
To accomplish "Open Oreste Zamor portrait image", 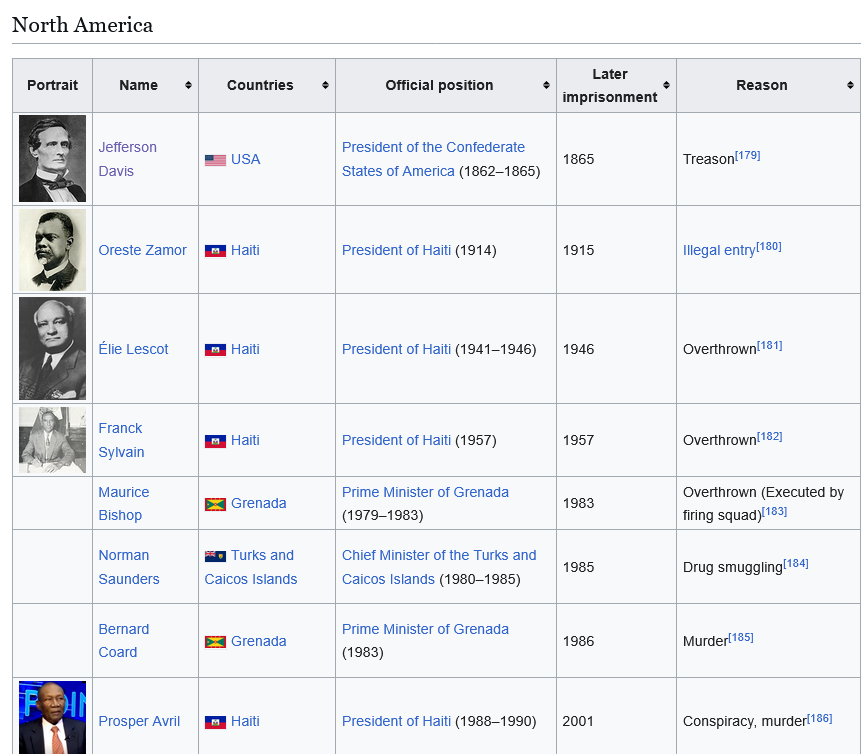I will (52, 250).
